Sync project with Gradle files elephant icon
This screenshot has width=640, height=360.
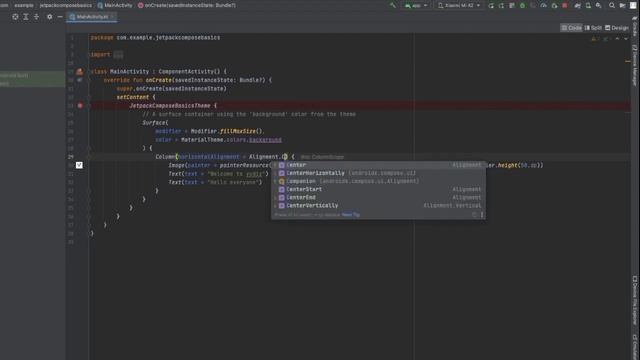[x=578, y=5]
